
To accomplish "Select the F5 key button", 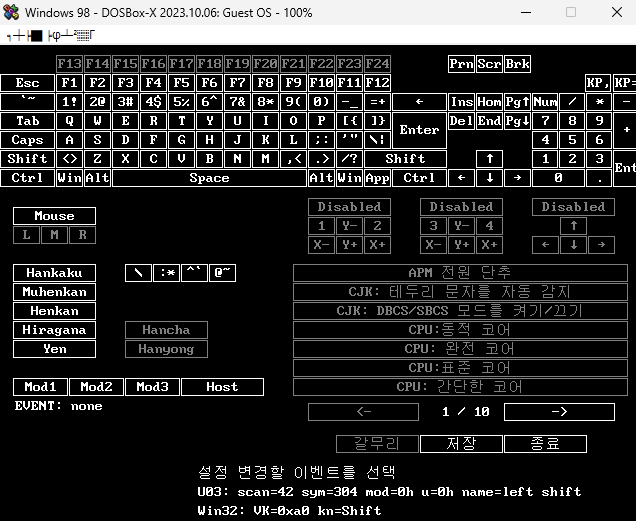I will (181, 83).
